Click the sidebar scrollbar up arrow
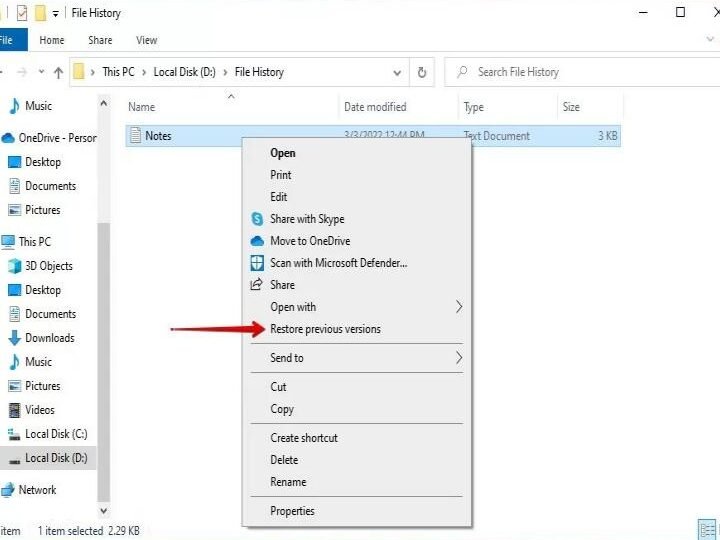Screen dimensions: 720x540 tap(104, 103)
